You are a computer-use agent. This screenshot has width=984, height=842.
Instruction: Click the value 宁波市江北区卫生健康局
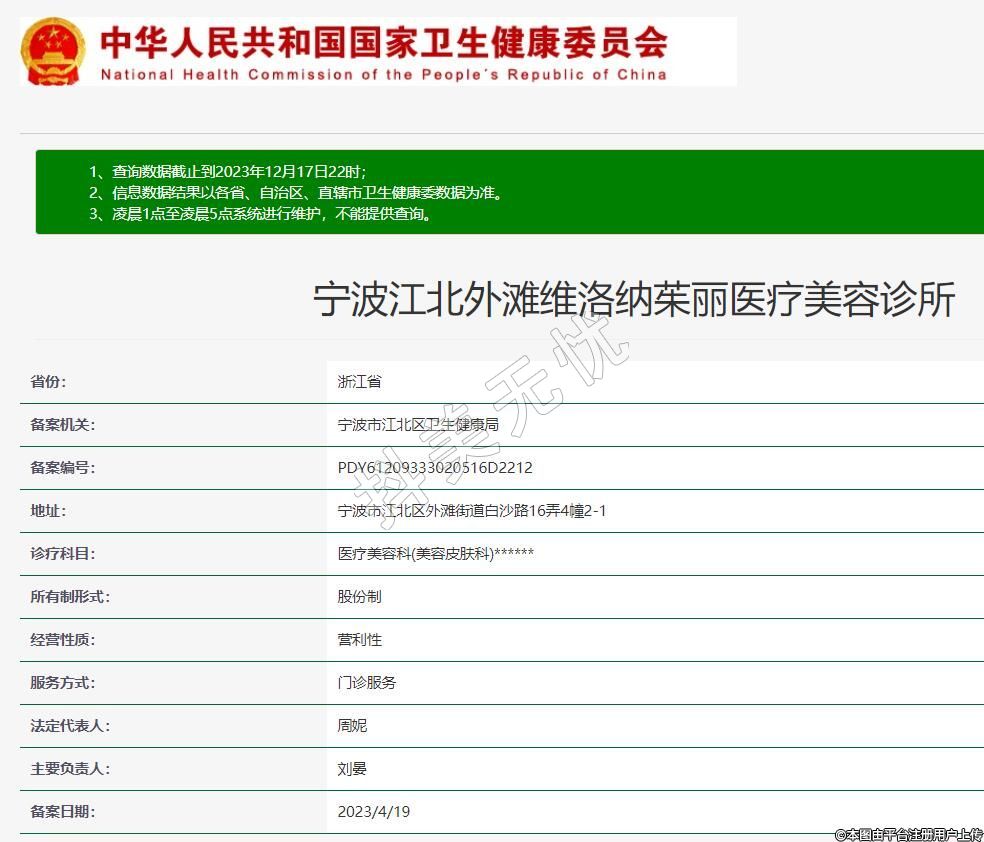coord(418,425)
